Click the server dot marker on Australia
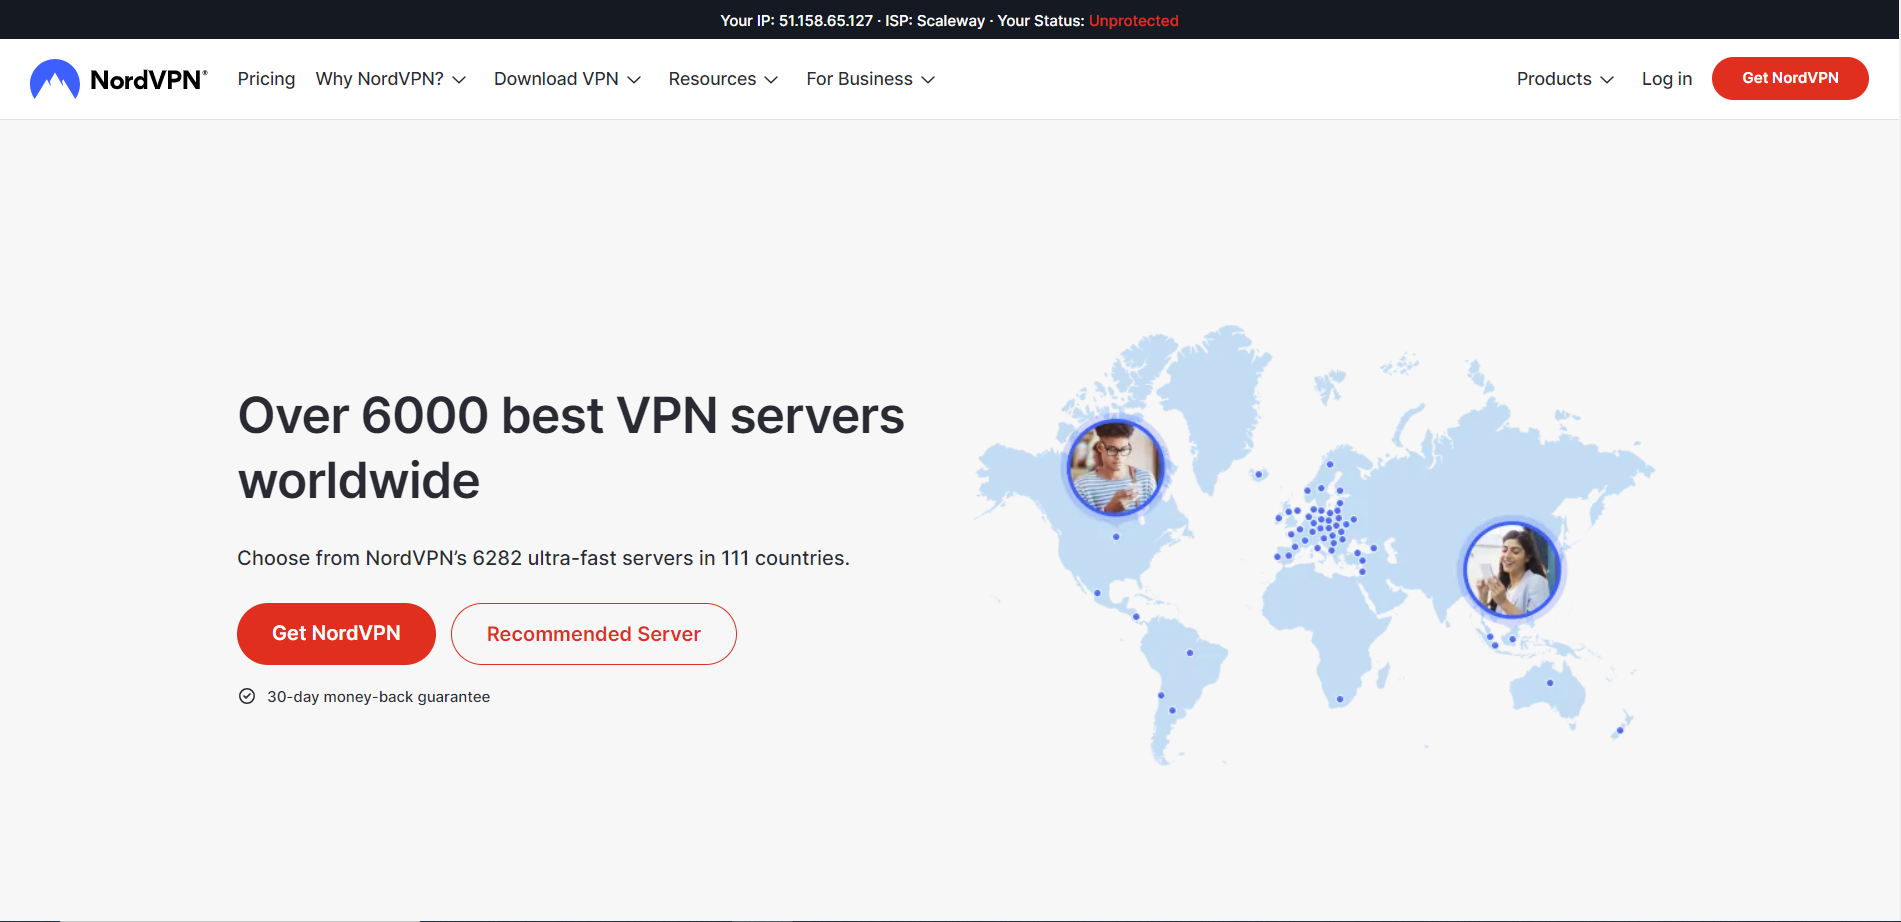Image resolution: width=1901 pixels, height=922 pixels. (x=1548, y=683)
